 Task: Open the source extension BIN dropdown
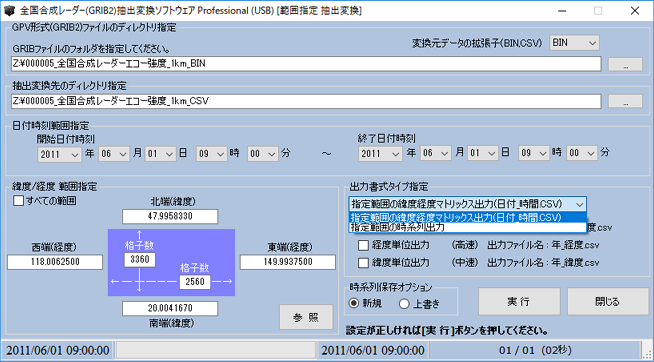(574, 43)
